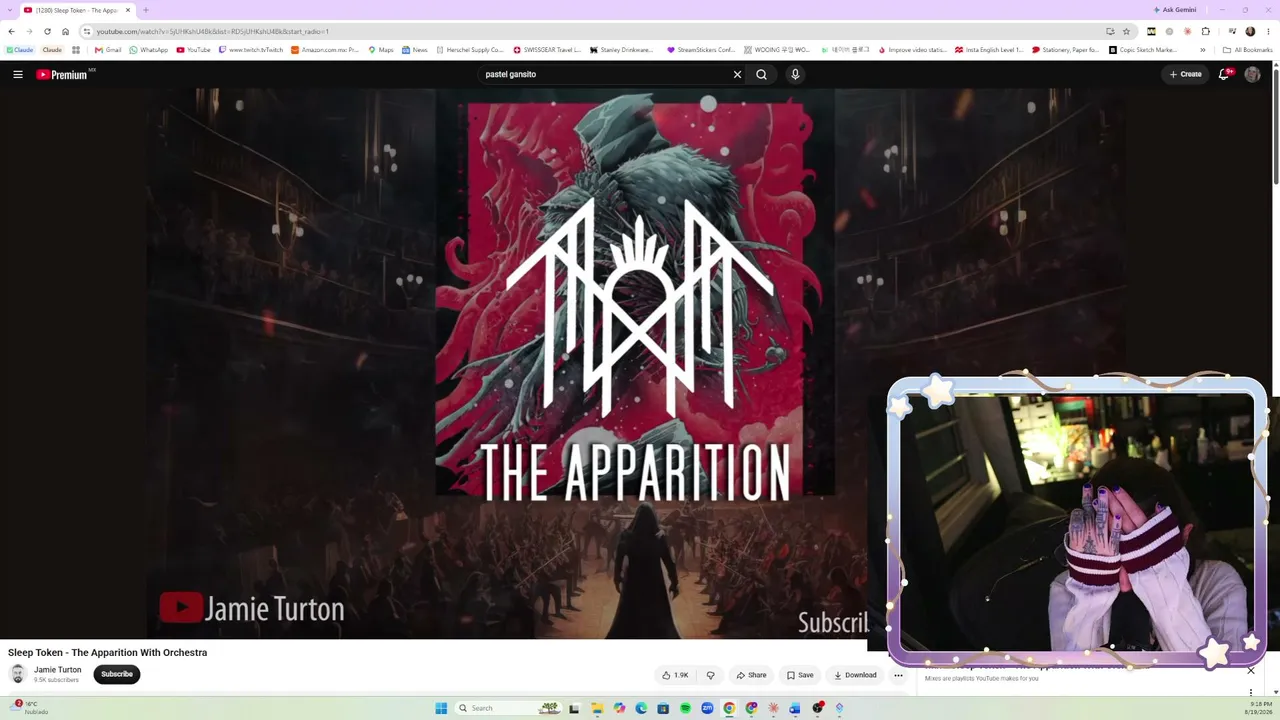Share the Sleep Token video
Image resolution: width=1280 pixels, height=720 pixels.
point(751,675)
